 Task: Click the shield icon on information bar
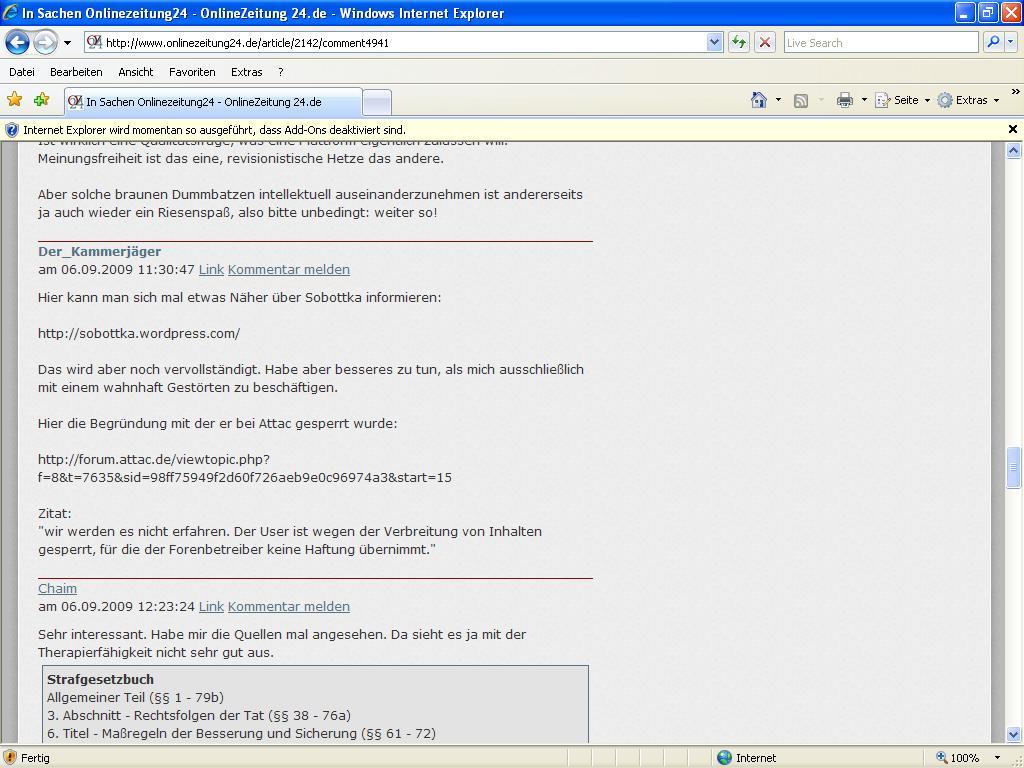click(12, 129)
